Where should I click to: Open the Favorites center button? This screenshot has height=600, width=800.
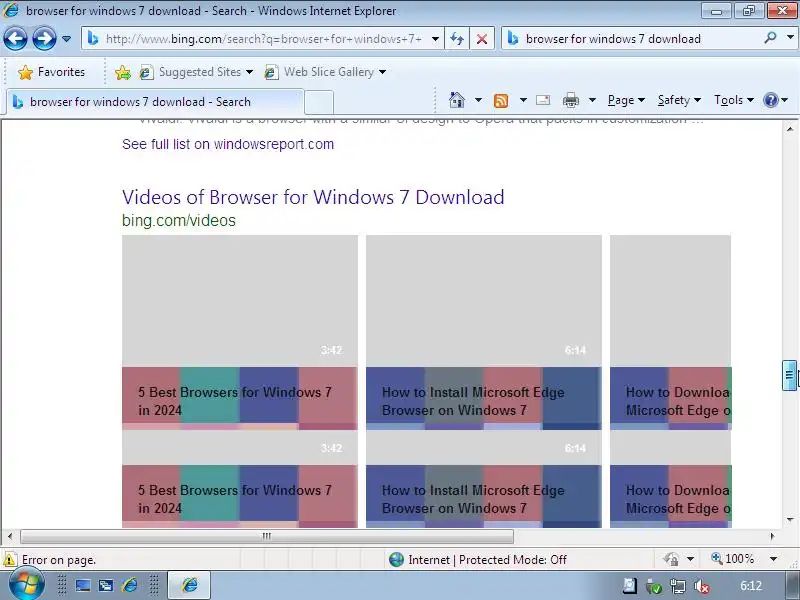pyautogui.click(x=51, y=72)
